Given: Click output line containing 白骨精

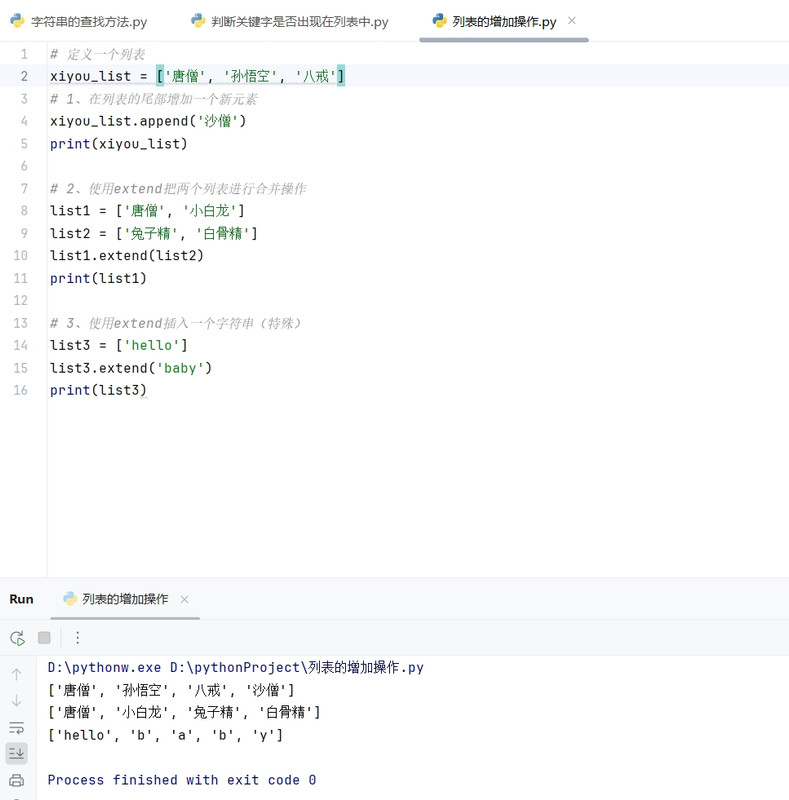Looking at the screenshot, I should click(x=184, y=712).
